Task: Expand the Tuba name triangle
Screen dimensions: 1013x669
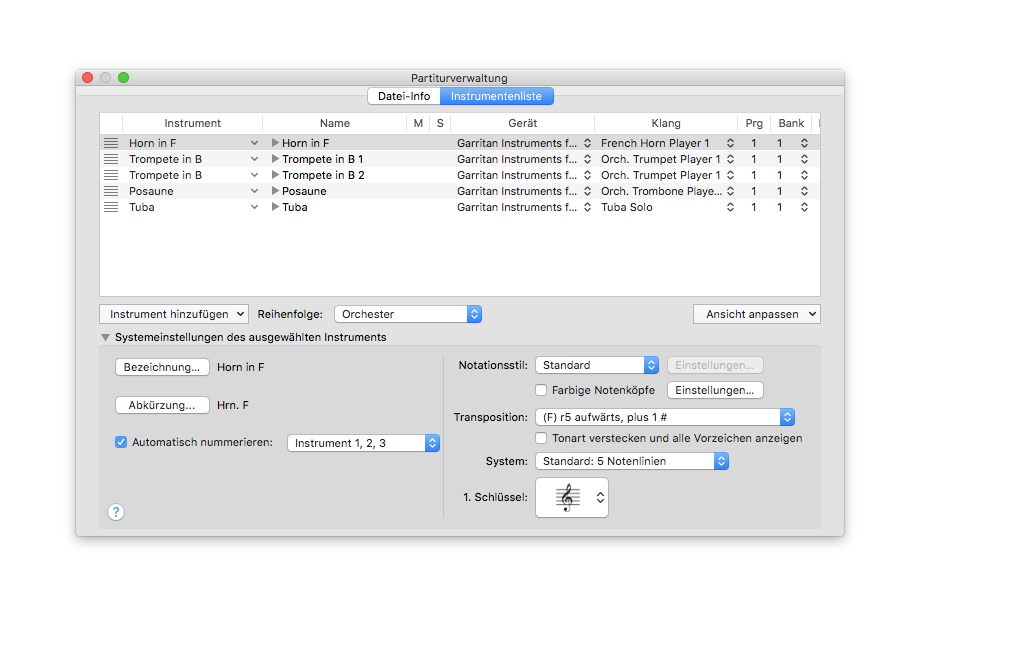Action: click(275, 207)
